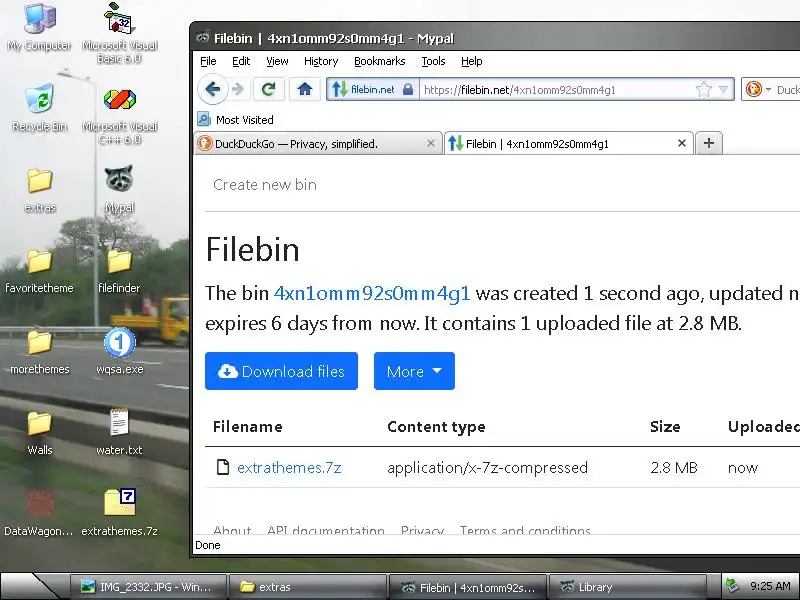Viewport: 800px width, 600px height.
Task: Go to browser Home page icon
Action: click(x=305, y=90)
